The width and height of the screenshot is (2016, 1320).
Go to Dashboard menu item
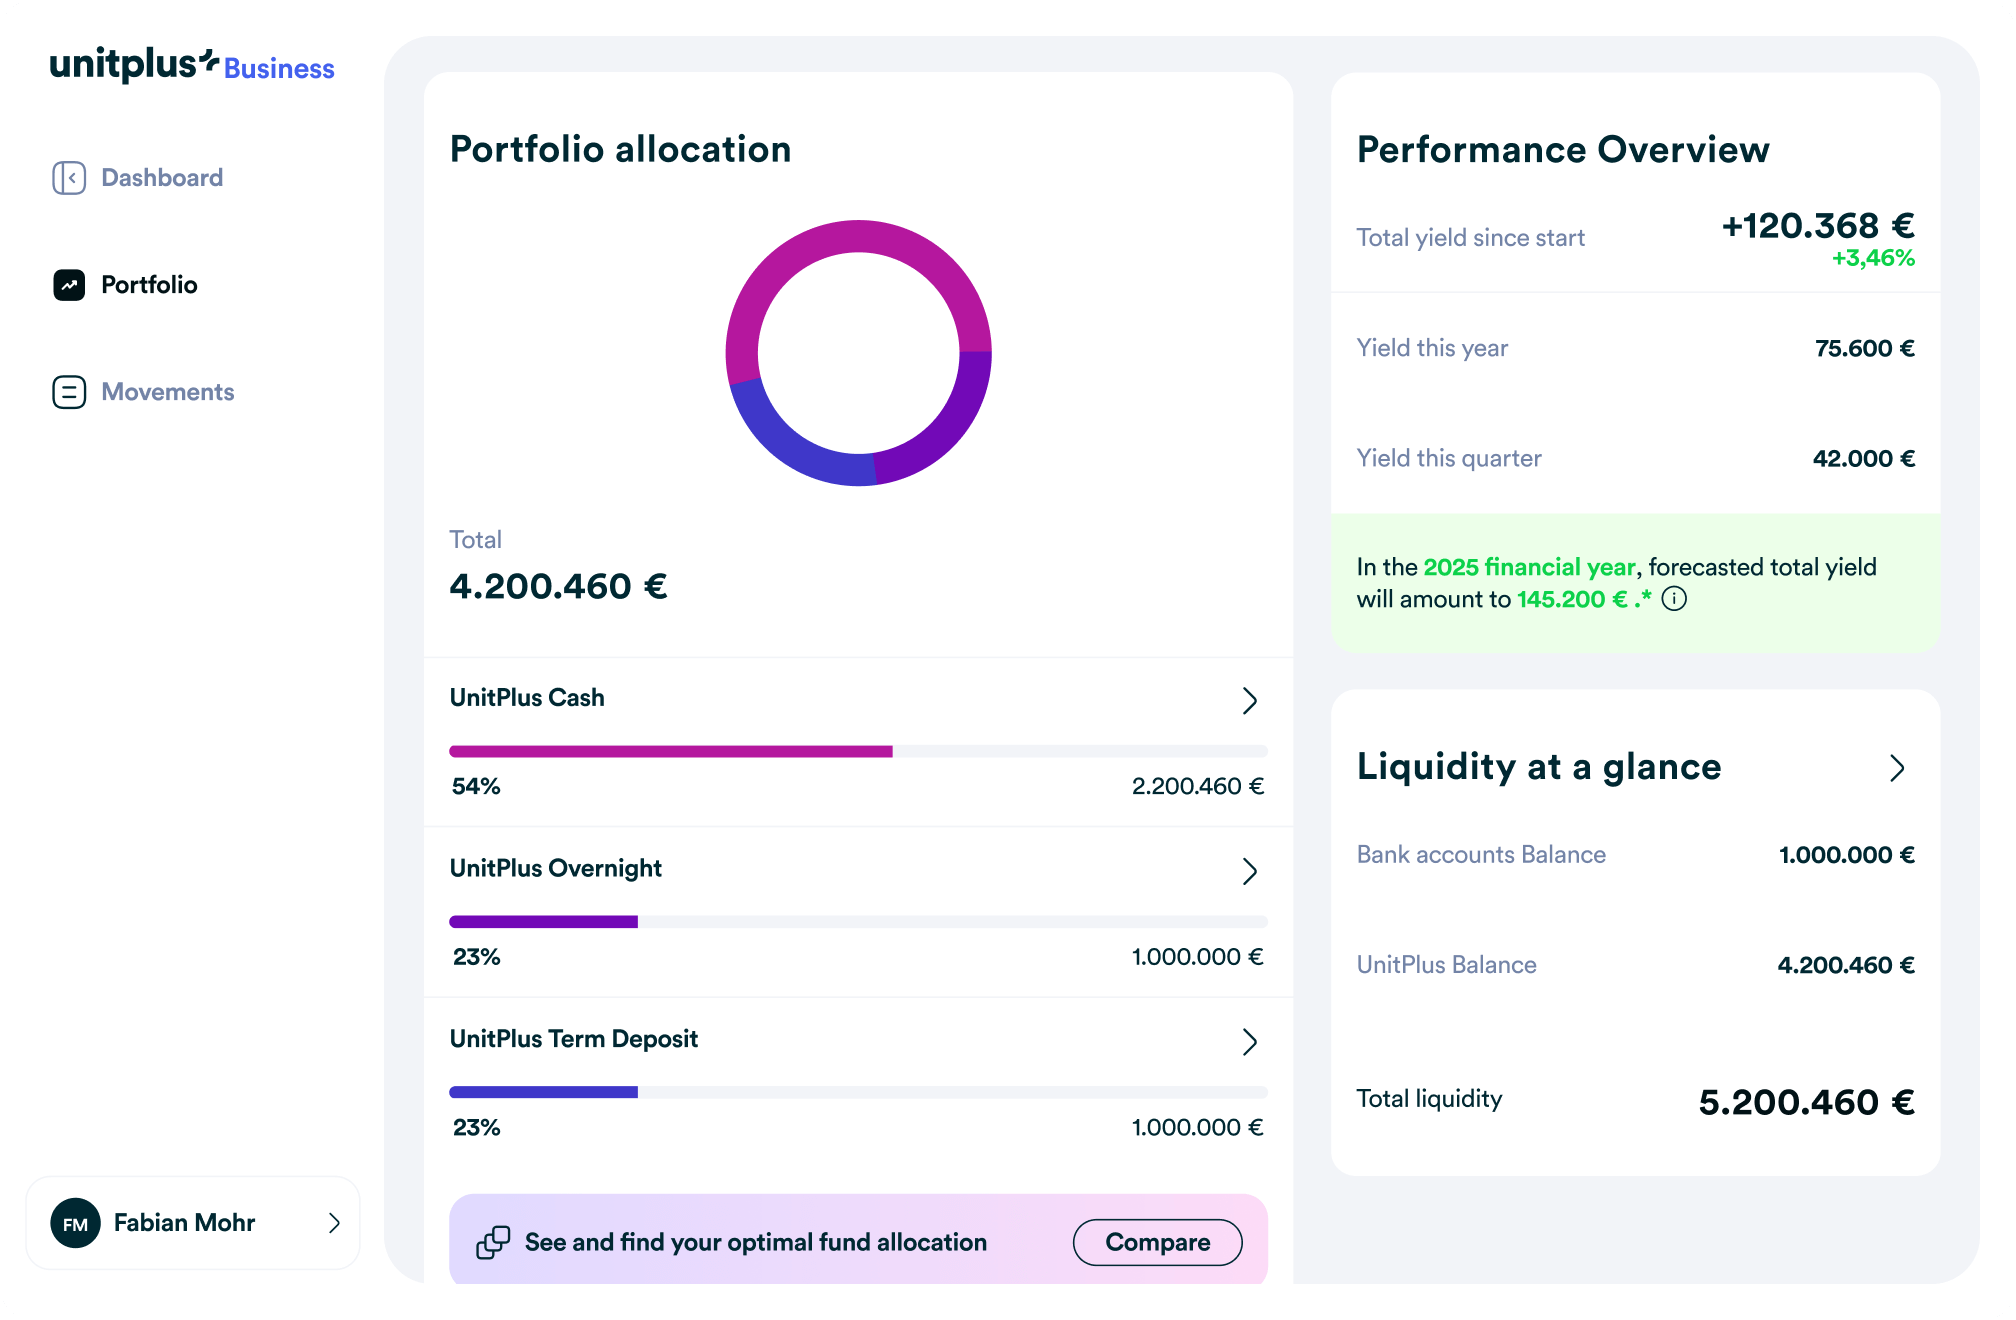(162, 178)
